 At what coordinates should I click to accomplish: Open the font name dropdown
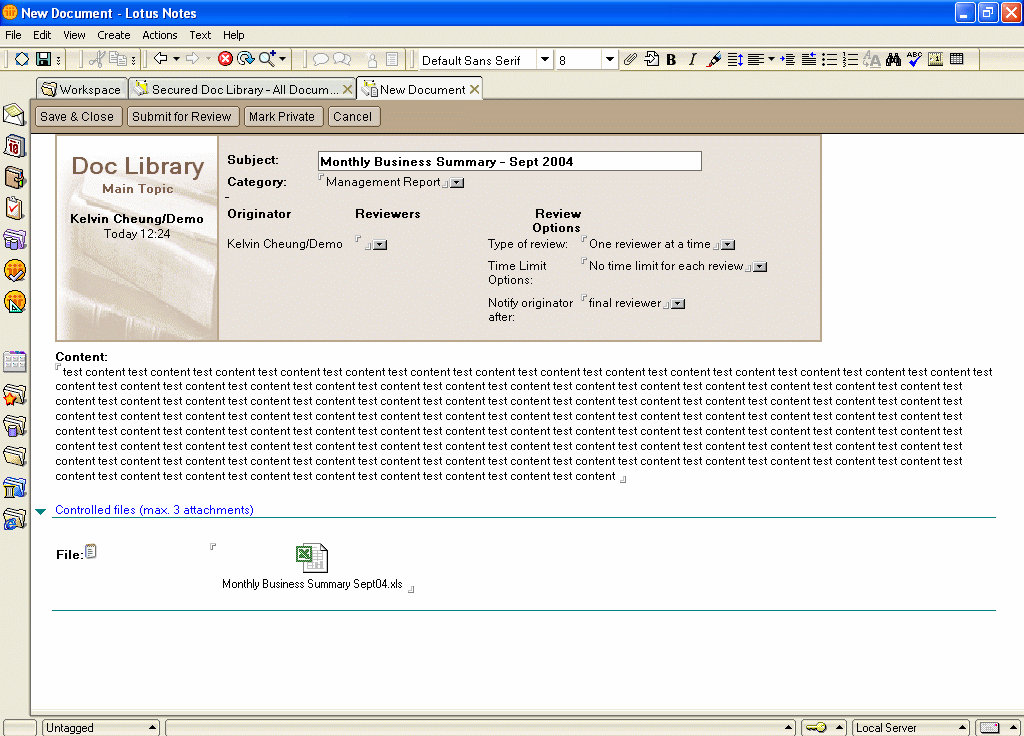[545, 60]
